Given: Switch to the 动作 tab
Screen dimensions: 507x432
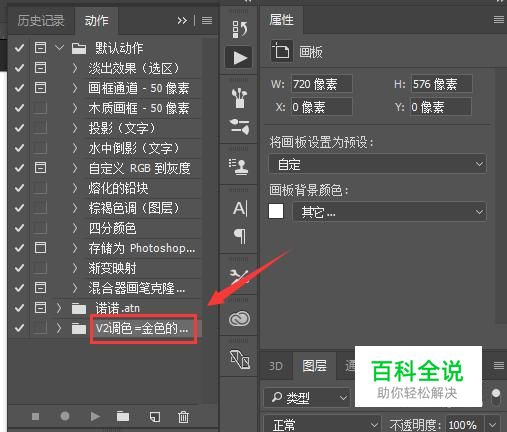Looking at the screenshot, I should [97, 21].
